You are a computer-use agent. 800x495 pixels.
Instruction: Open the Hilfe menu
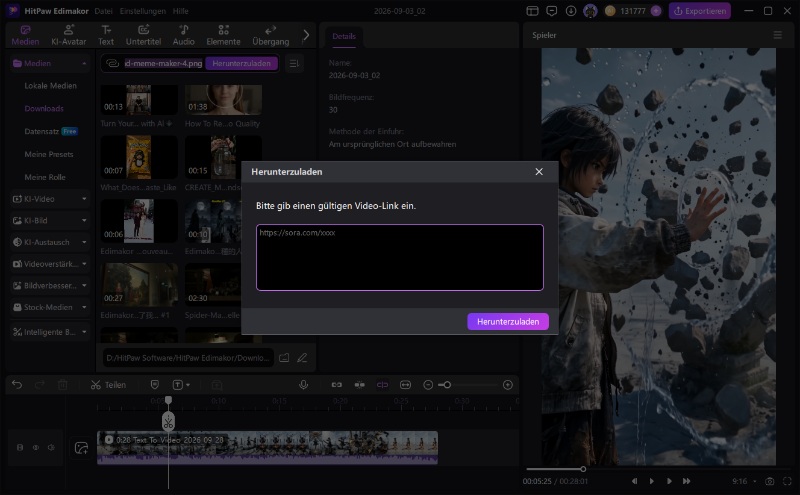pos(180,11)
